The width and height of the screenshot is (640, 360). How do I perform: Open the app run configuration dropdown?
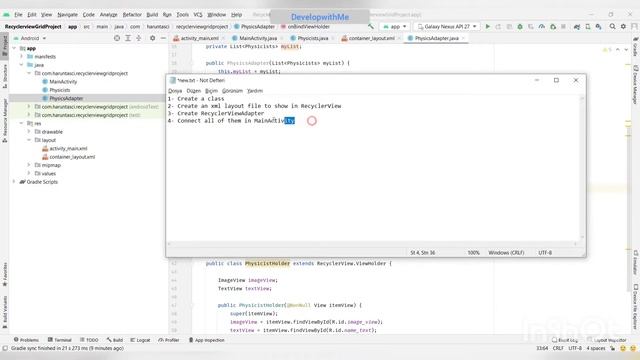(395, 27)
